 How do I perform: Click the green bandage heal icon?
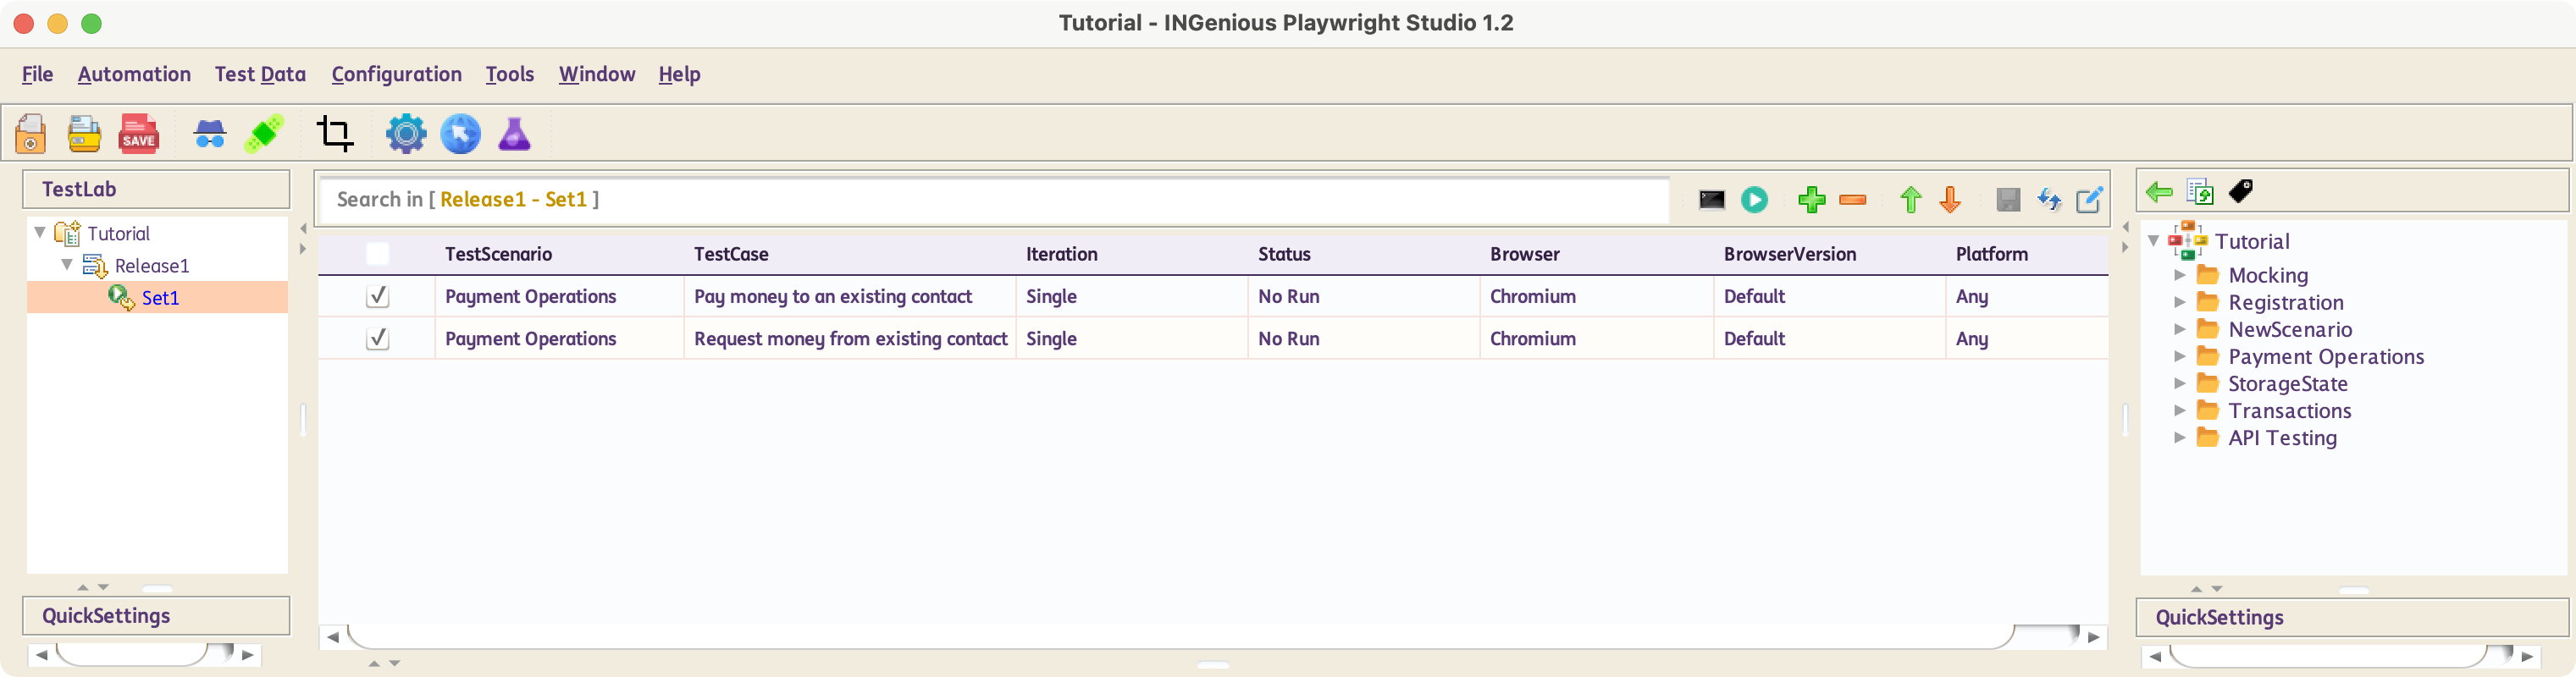pos(264,134)
